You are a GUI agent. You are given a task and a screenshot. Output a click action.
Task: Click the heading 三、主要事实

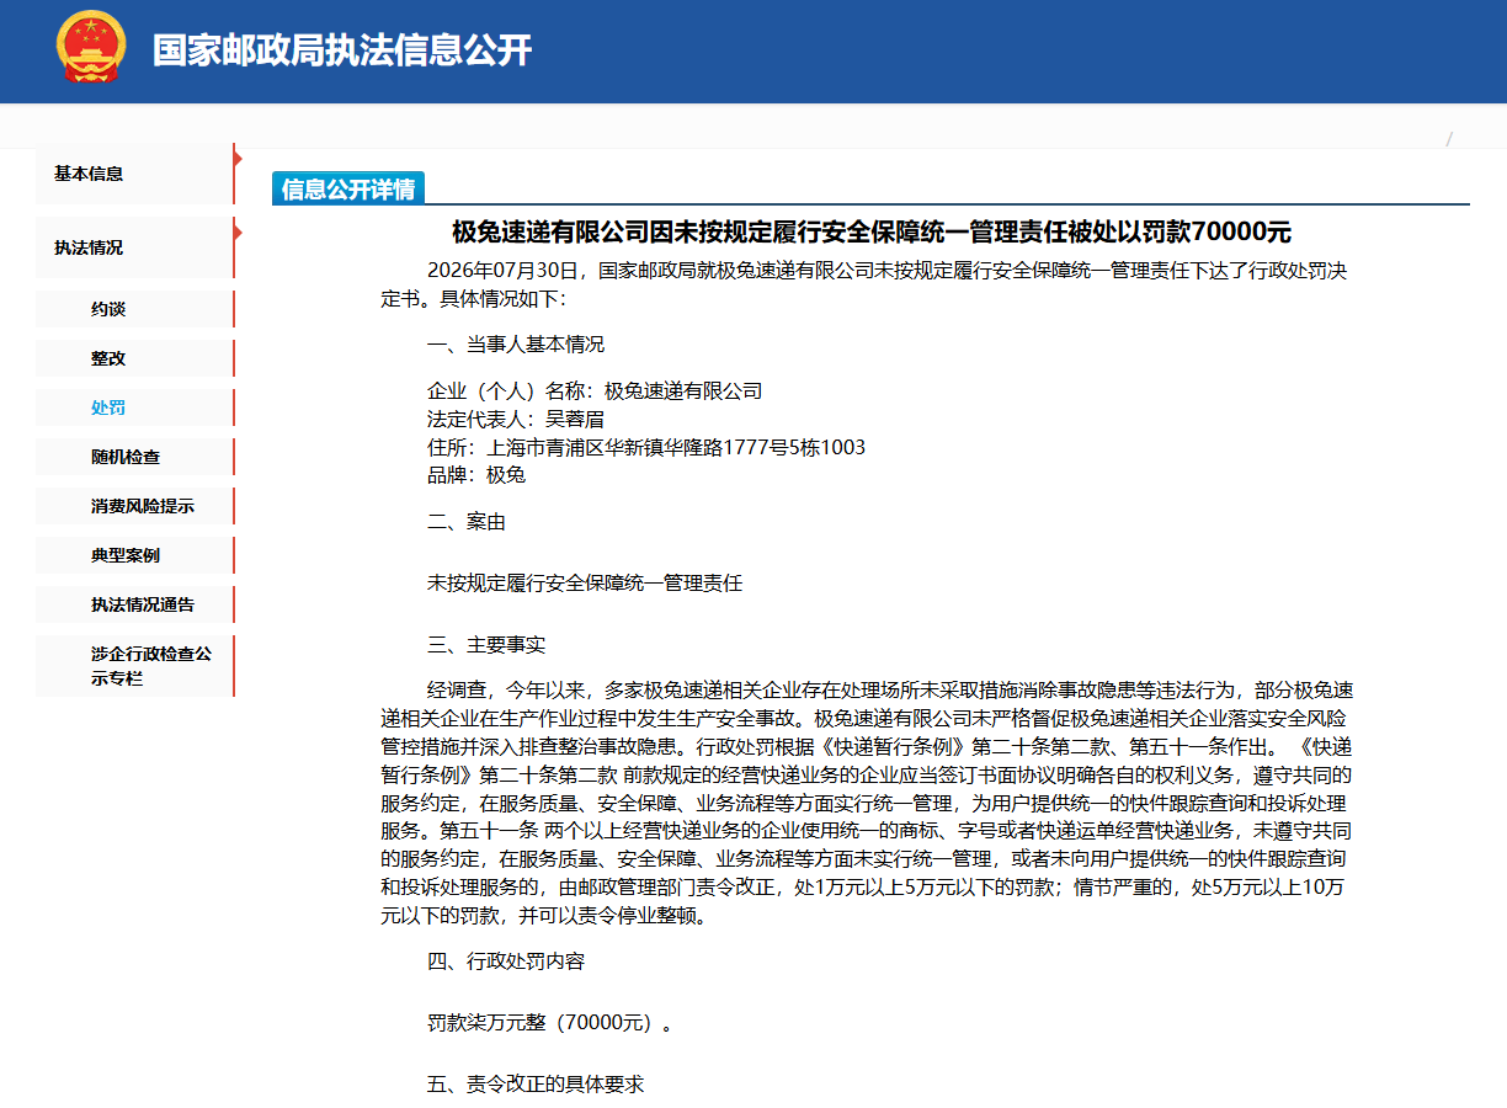click(486, 645)
